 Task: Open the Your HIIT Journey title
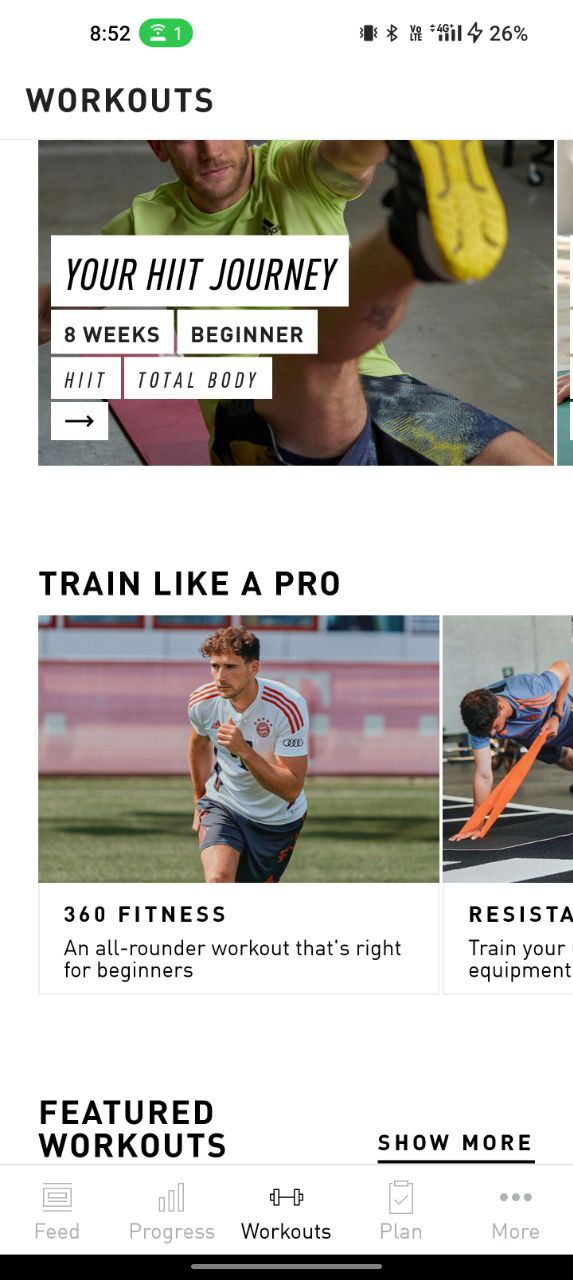200,271
